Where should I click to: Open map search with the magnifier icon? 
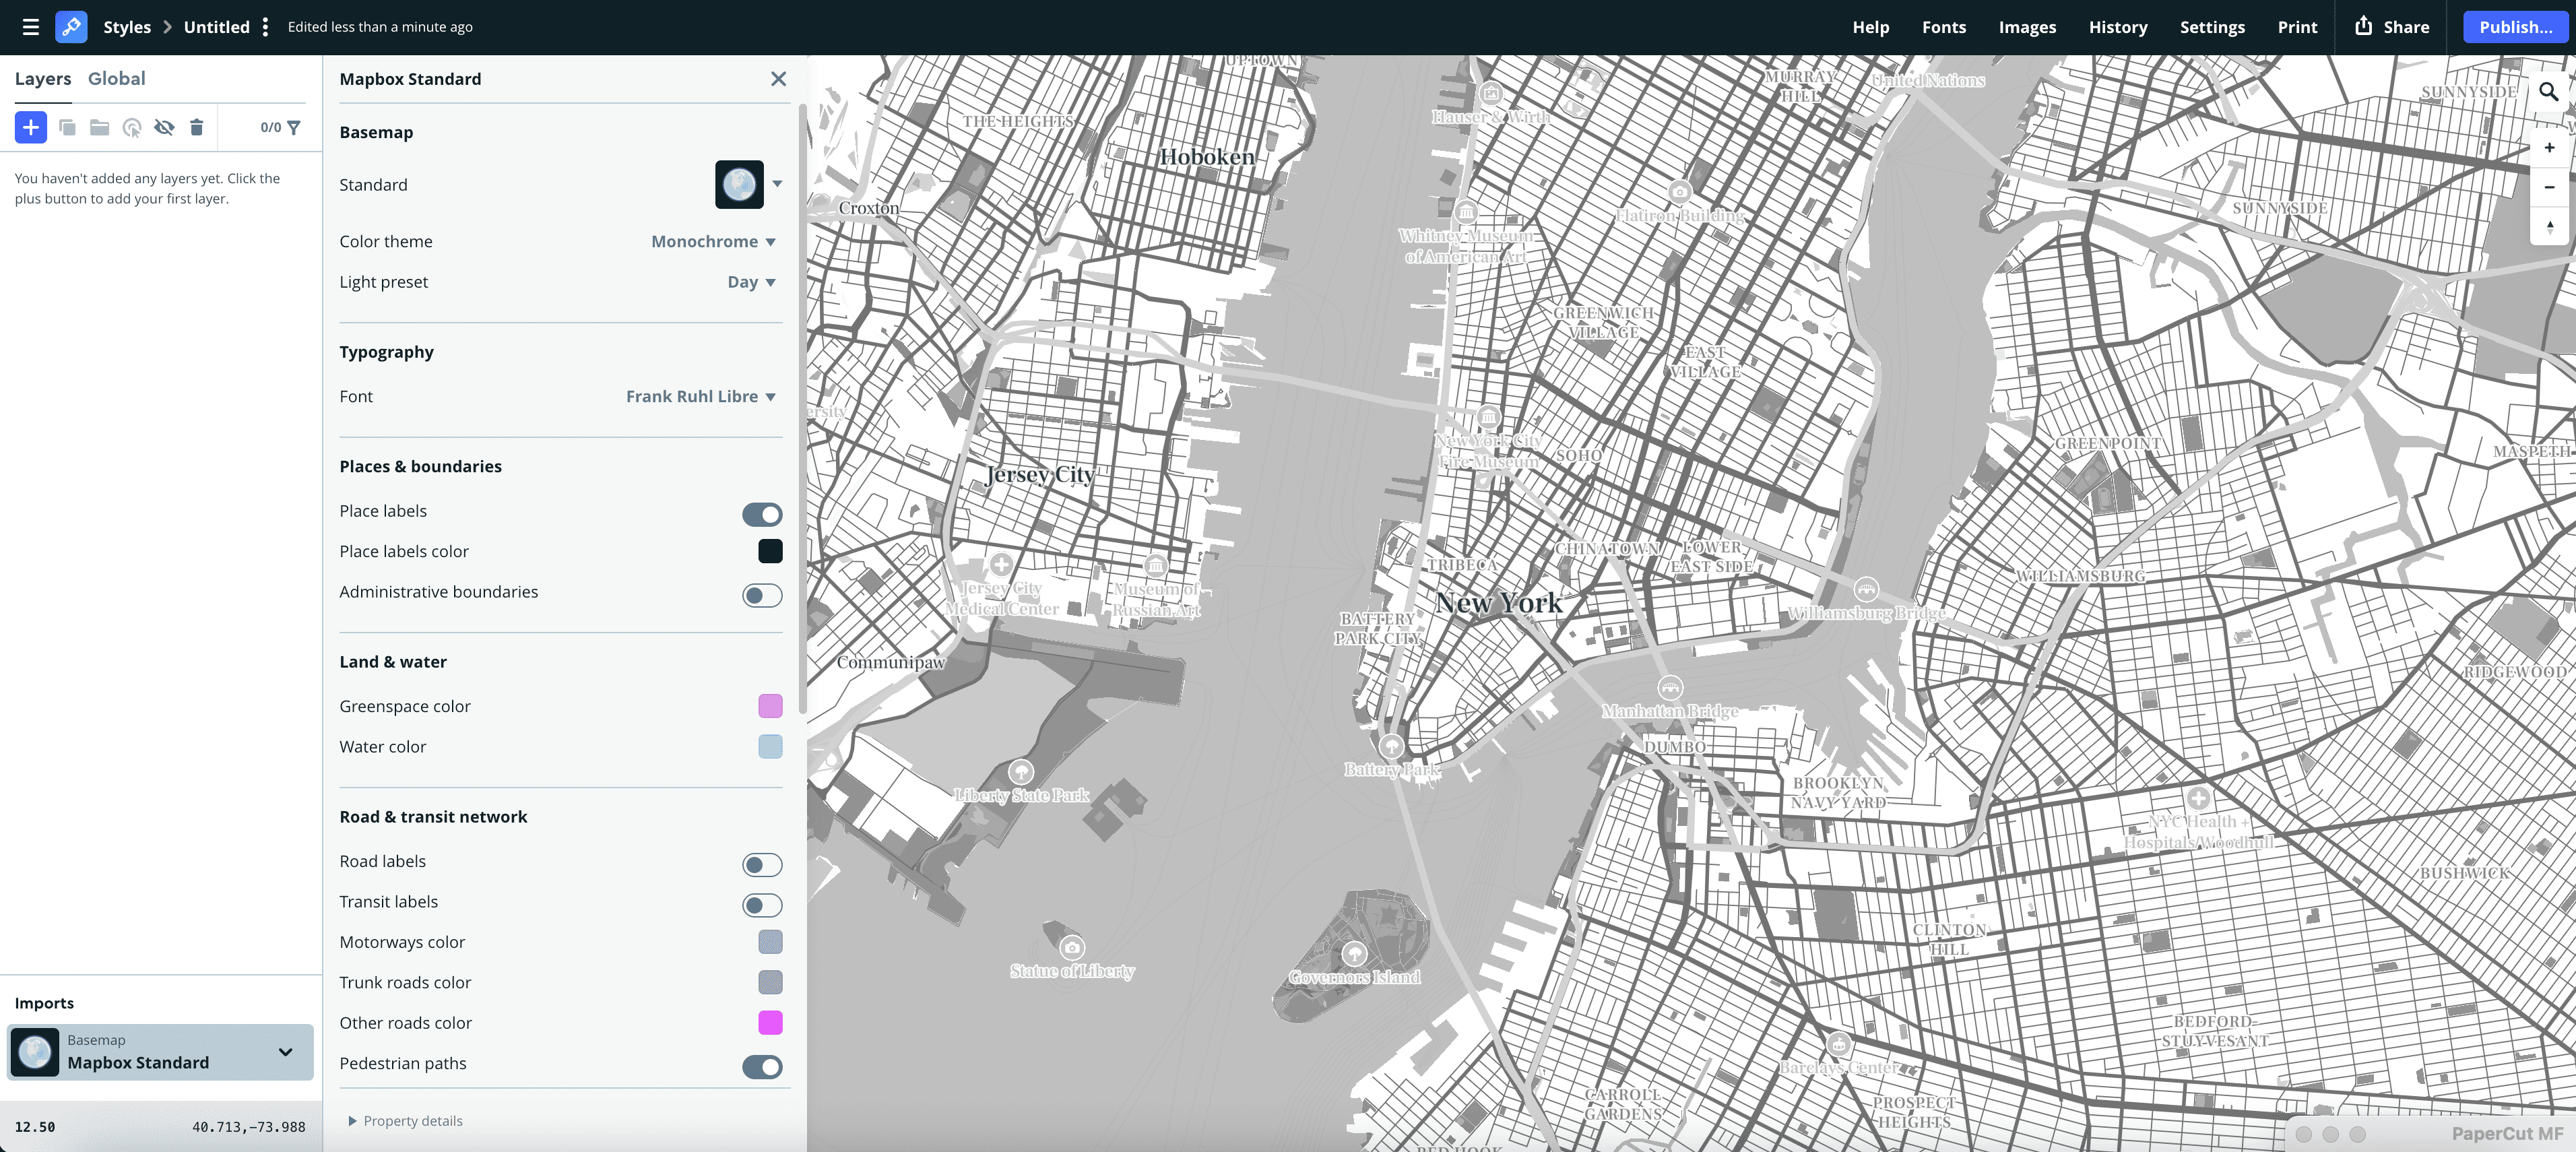click(2550, 91)
